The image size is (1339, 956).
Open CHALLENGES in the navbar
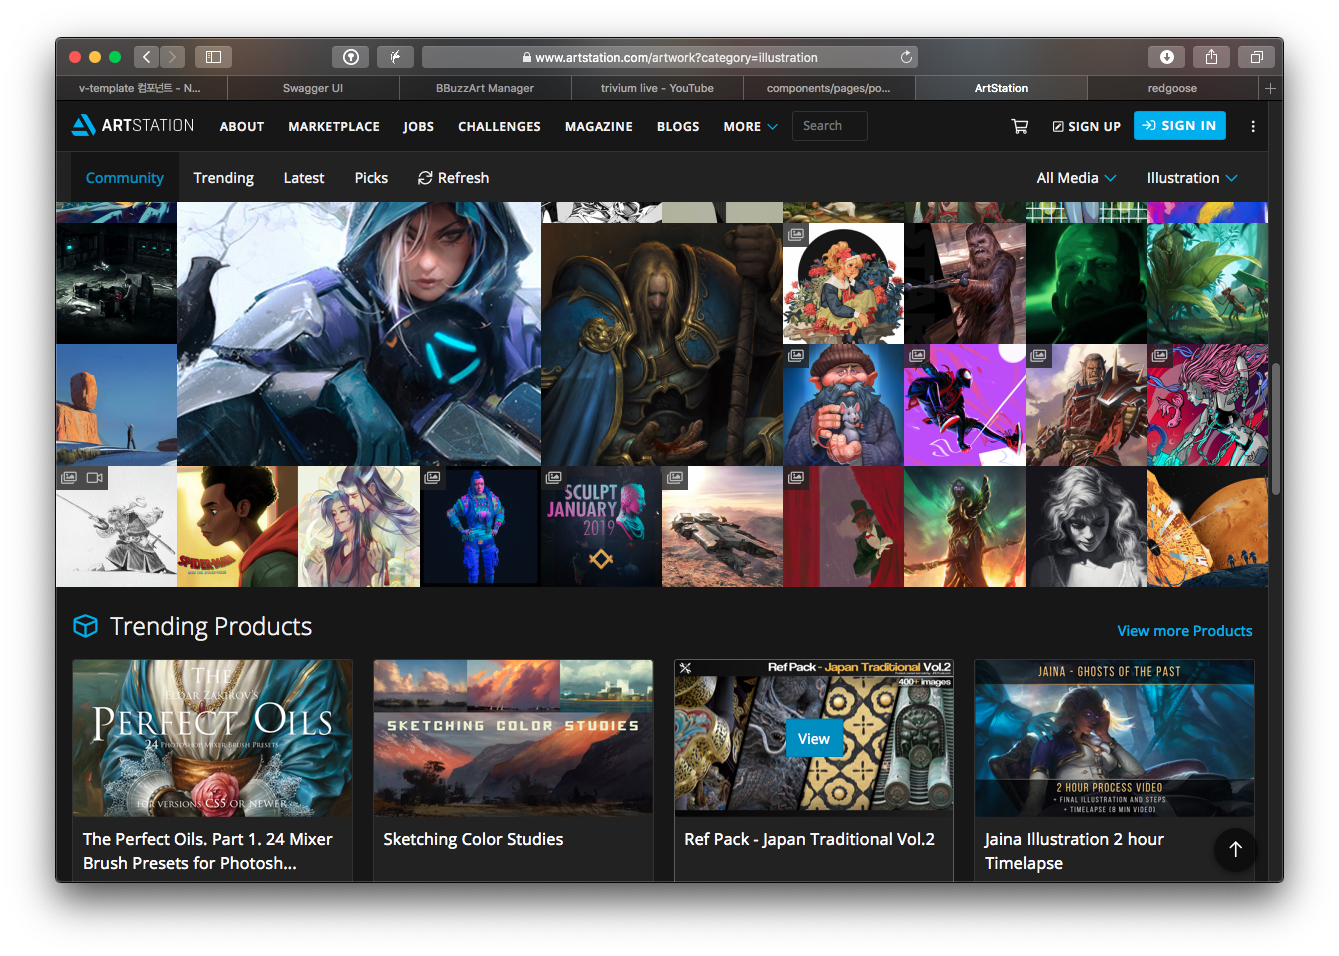click(x=499, y=127)
